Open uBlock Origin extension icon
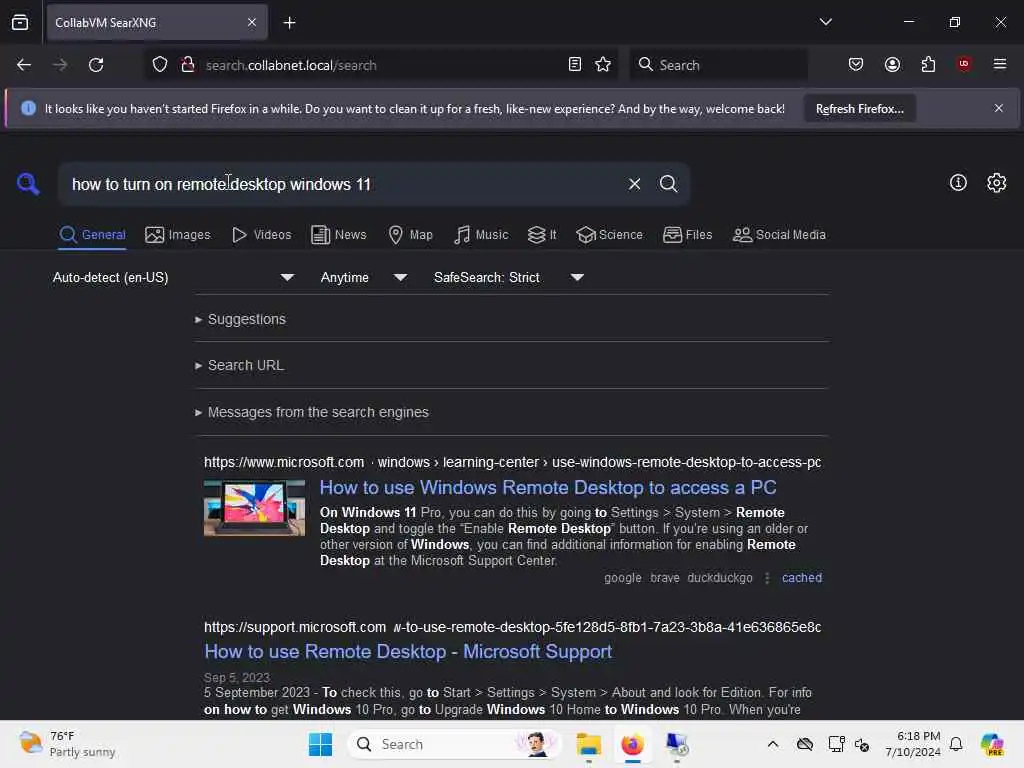The height and width of the screenshot is (768, 1024). click(963, 64)
